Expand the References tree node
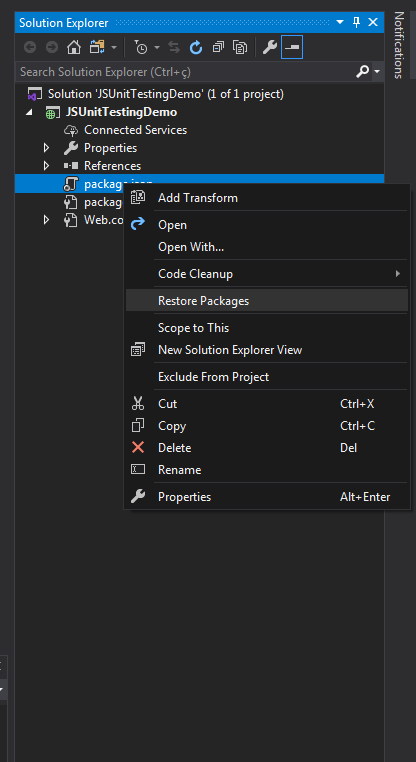The width and height of the screenshot is (416, 762). coord(47,166)
